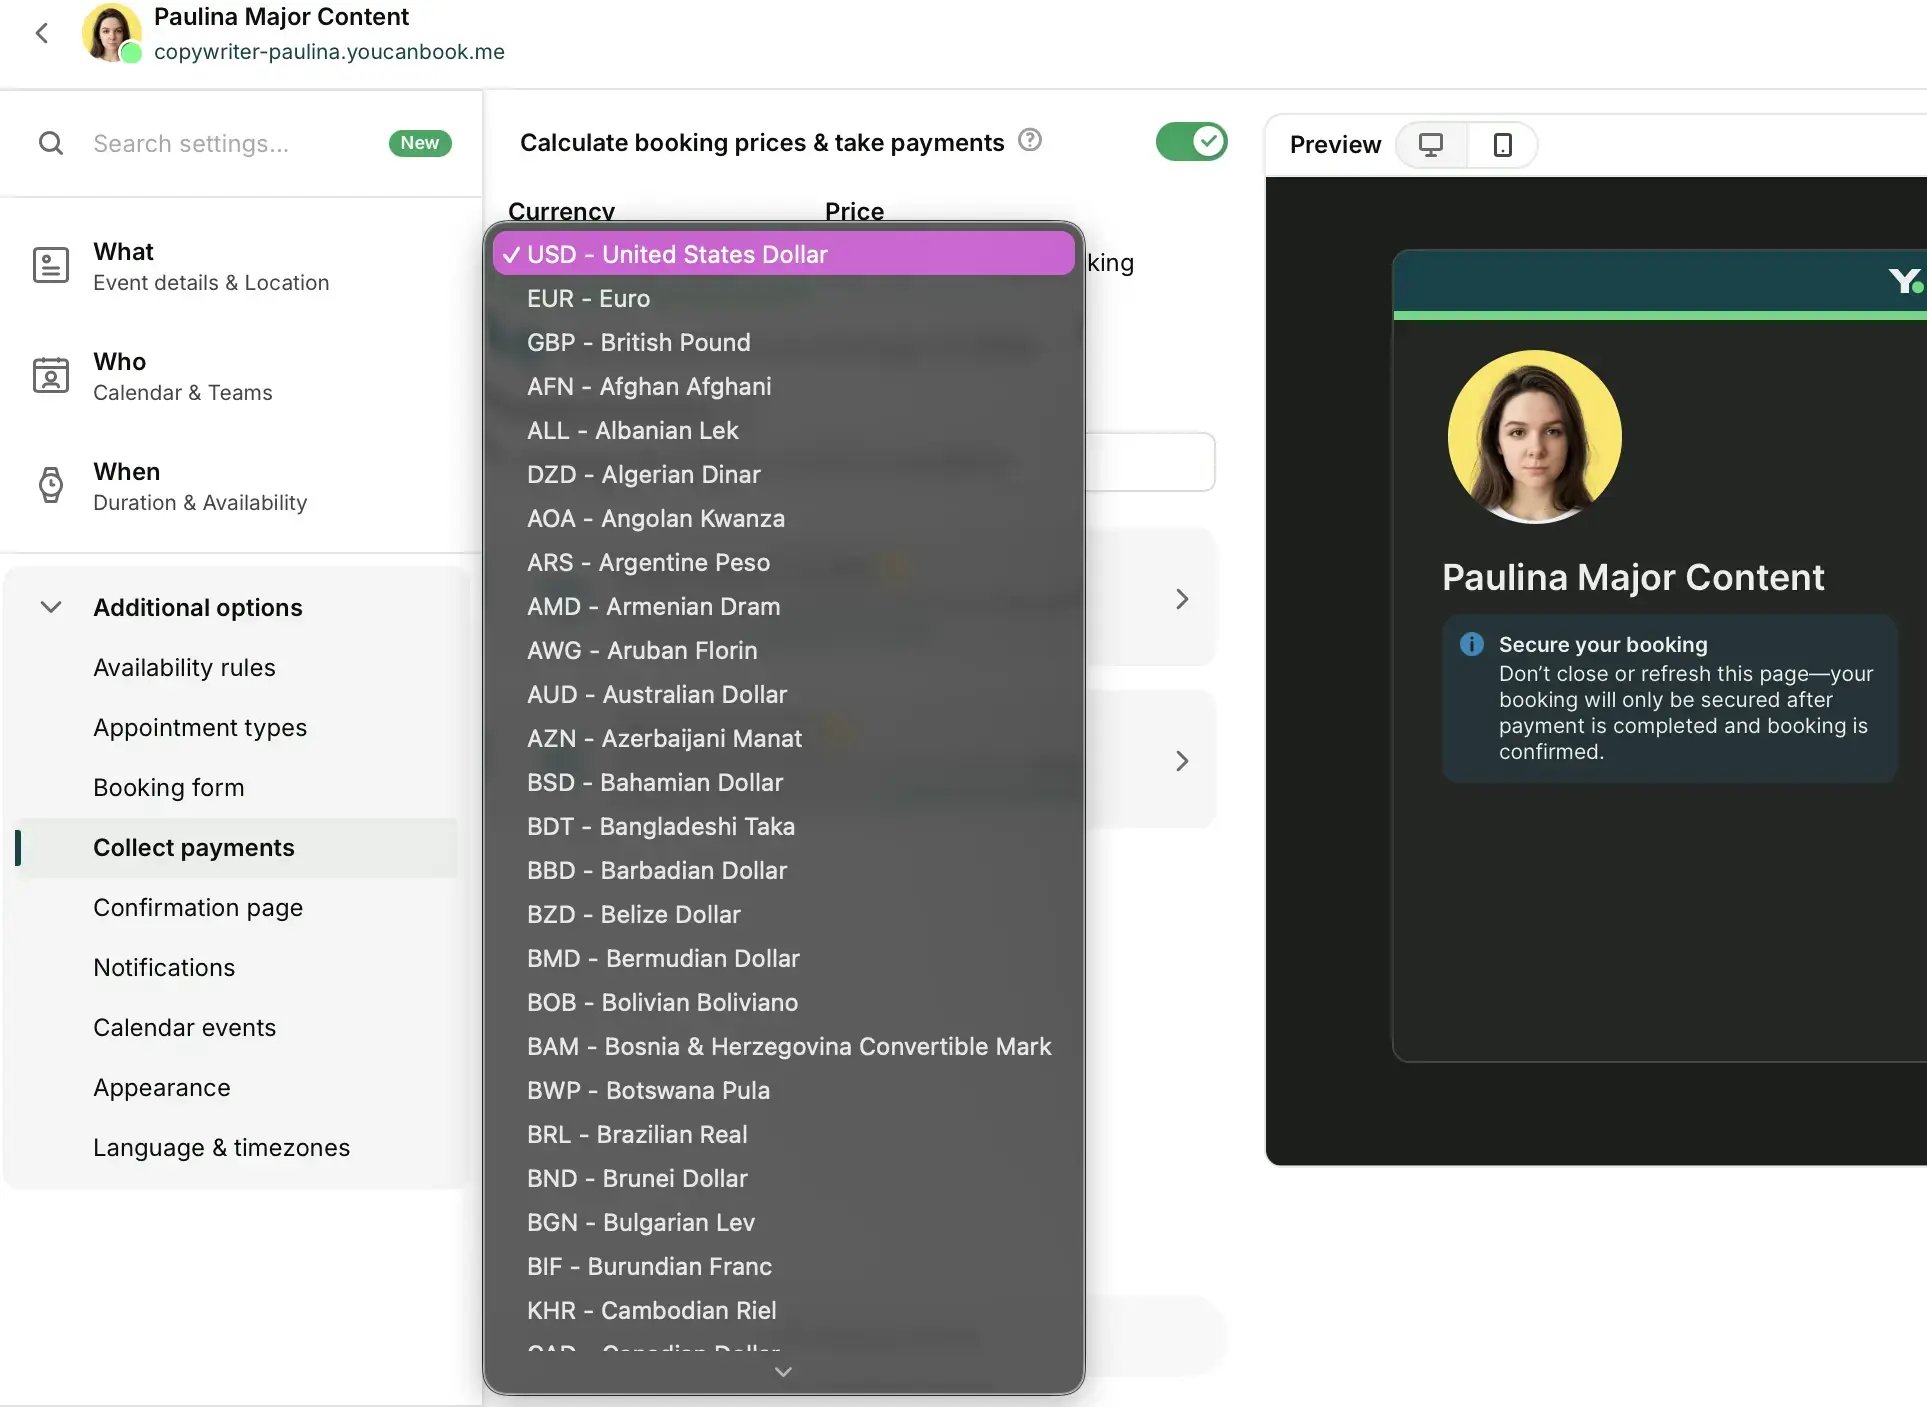Show more currencies with the down chevron
Image resolution: width=1927 pixels, height=1407 pixels.
click(x=784, y=1372)
